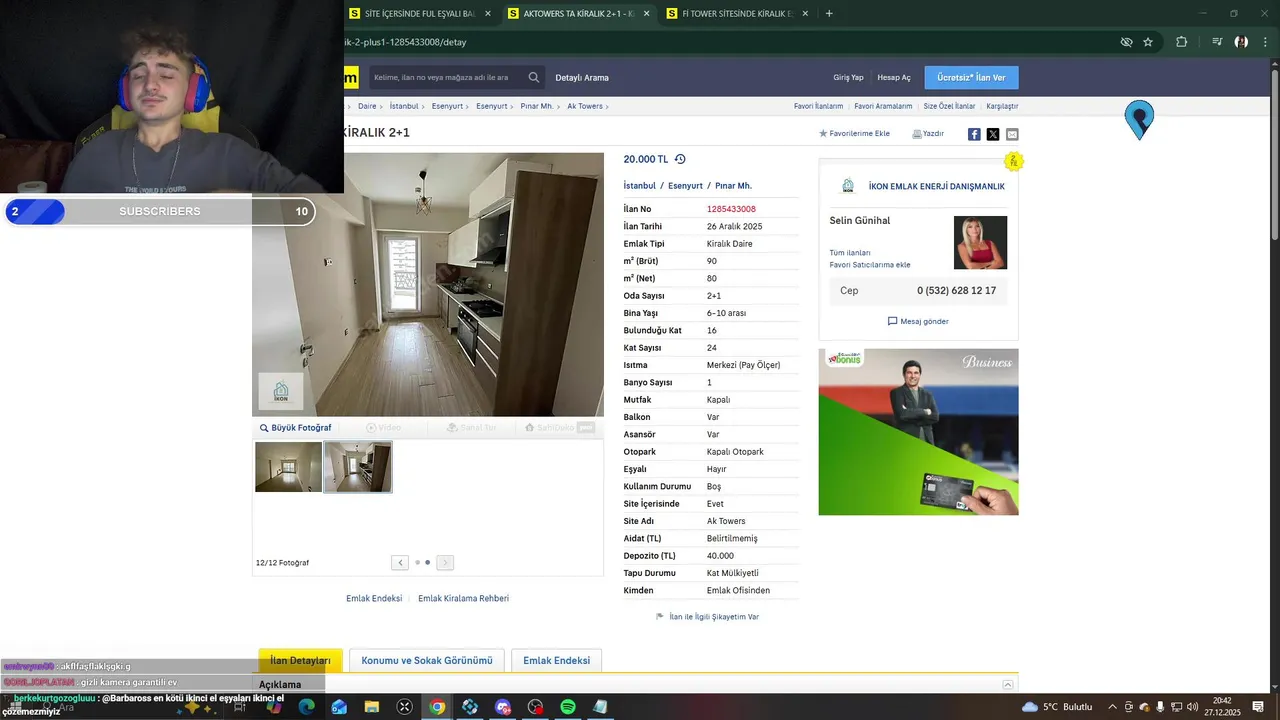Share listing on Facebook
The width and height of the screenshot is (1280, 720).
[974, 134]
